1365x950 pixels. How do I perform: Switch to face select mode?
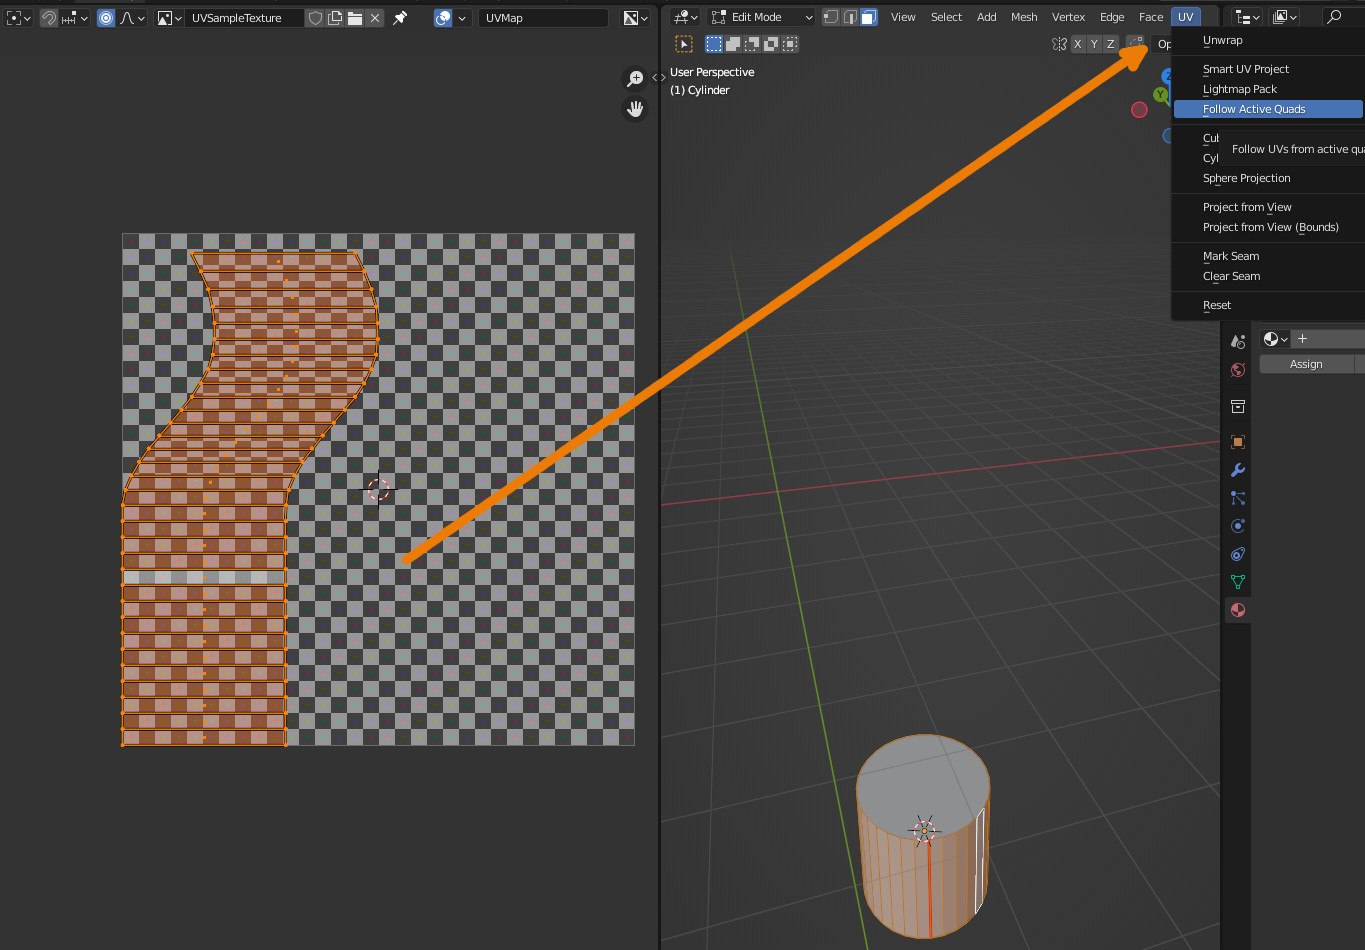869,17
